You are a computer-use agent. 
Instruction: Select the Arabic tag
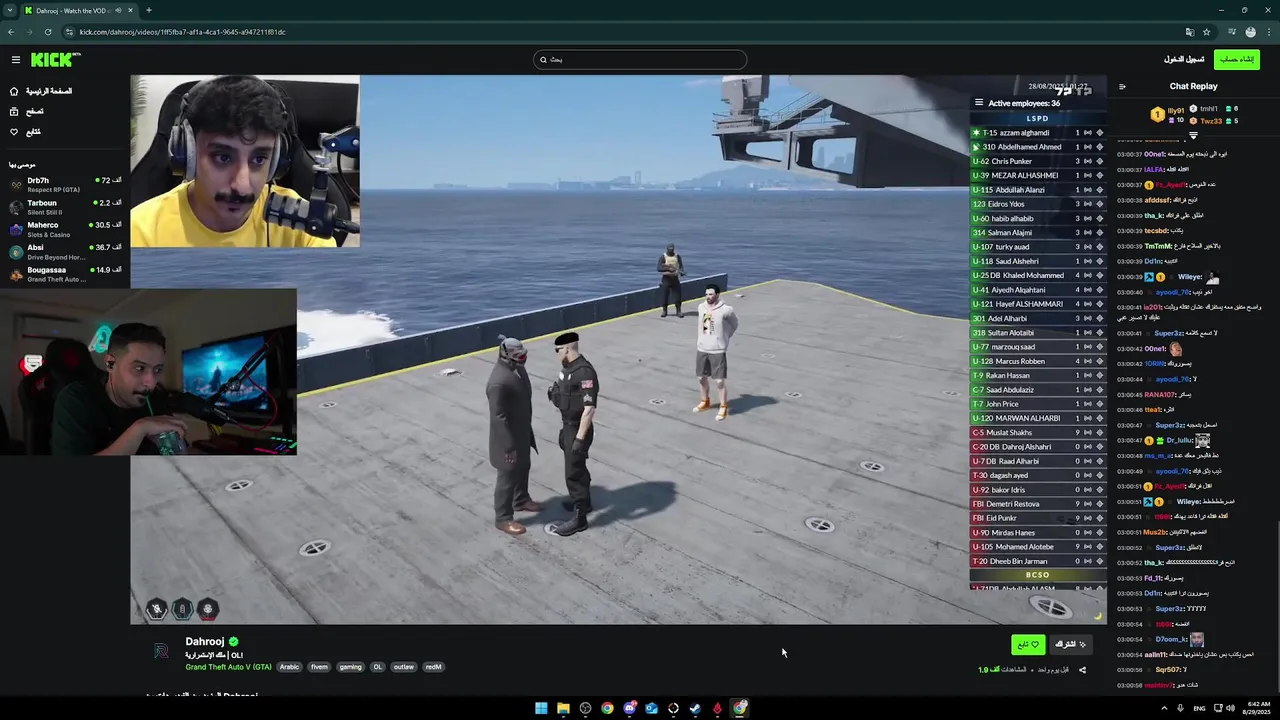tap(289, 667)
